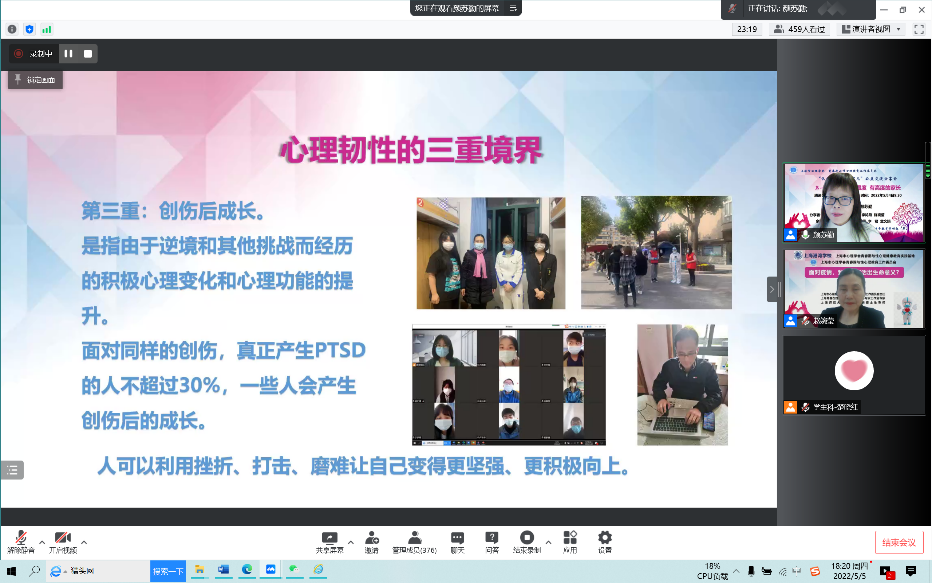Open manage members (376) panel
This screenshot has height=583, width=932.
414,542
